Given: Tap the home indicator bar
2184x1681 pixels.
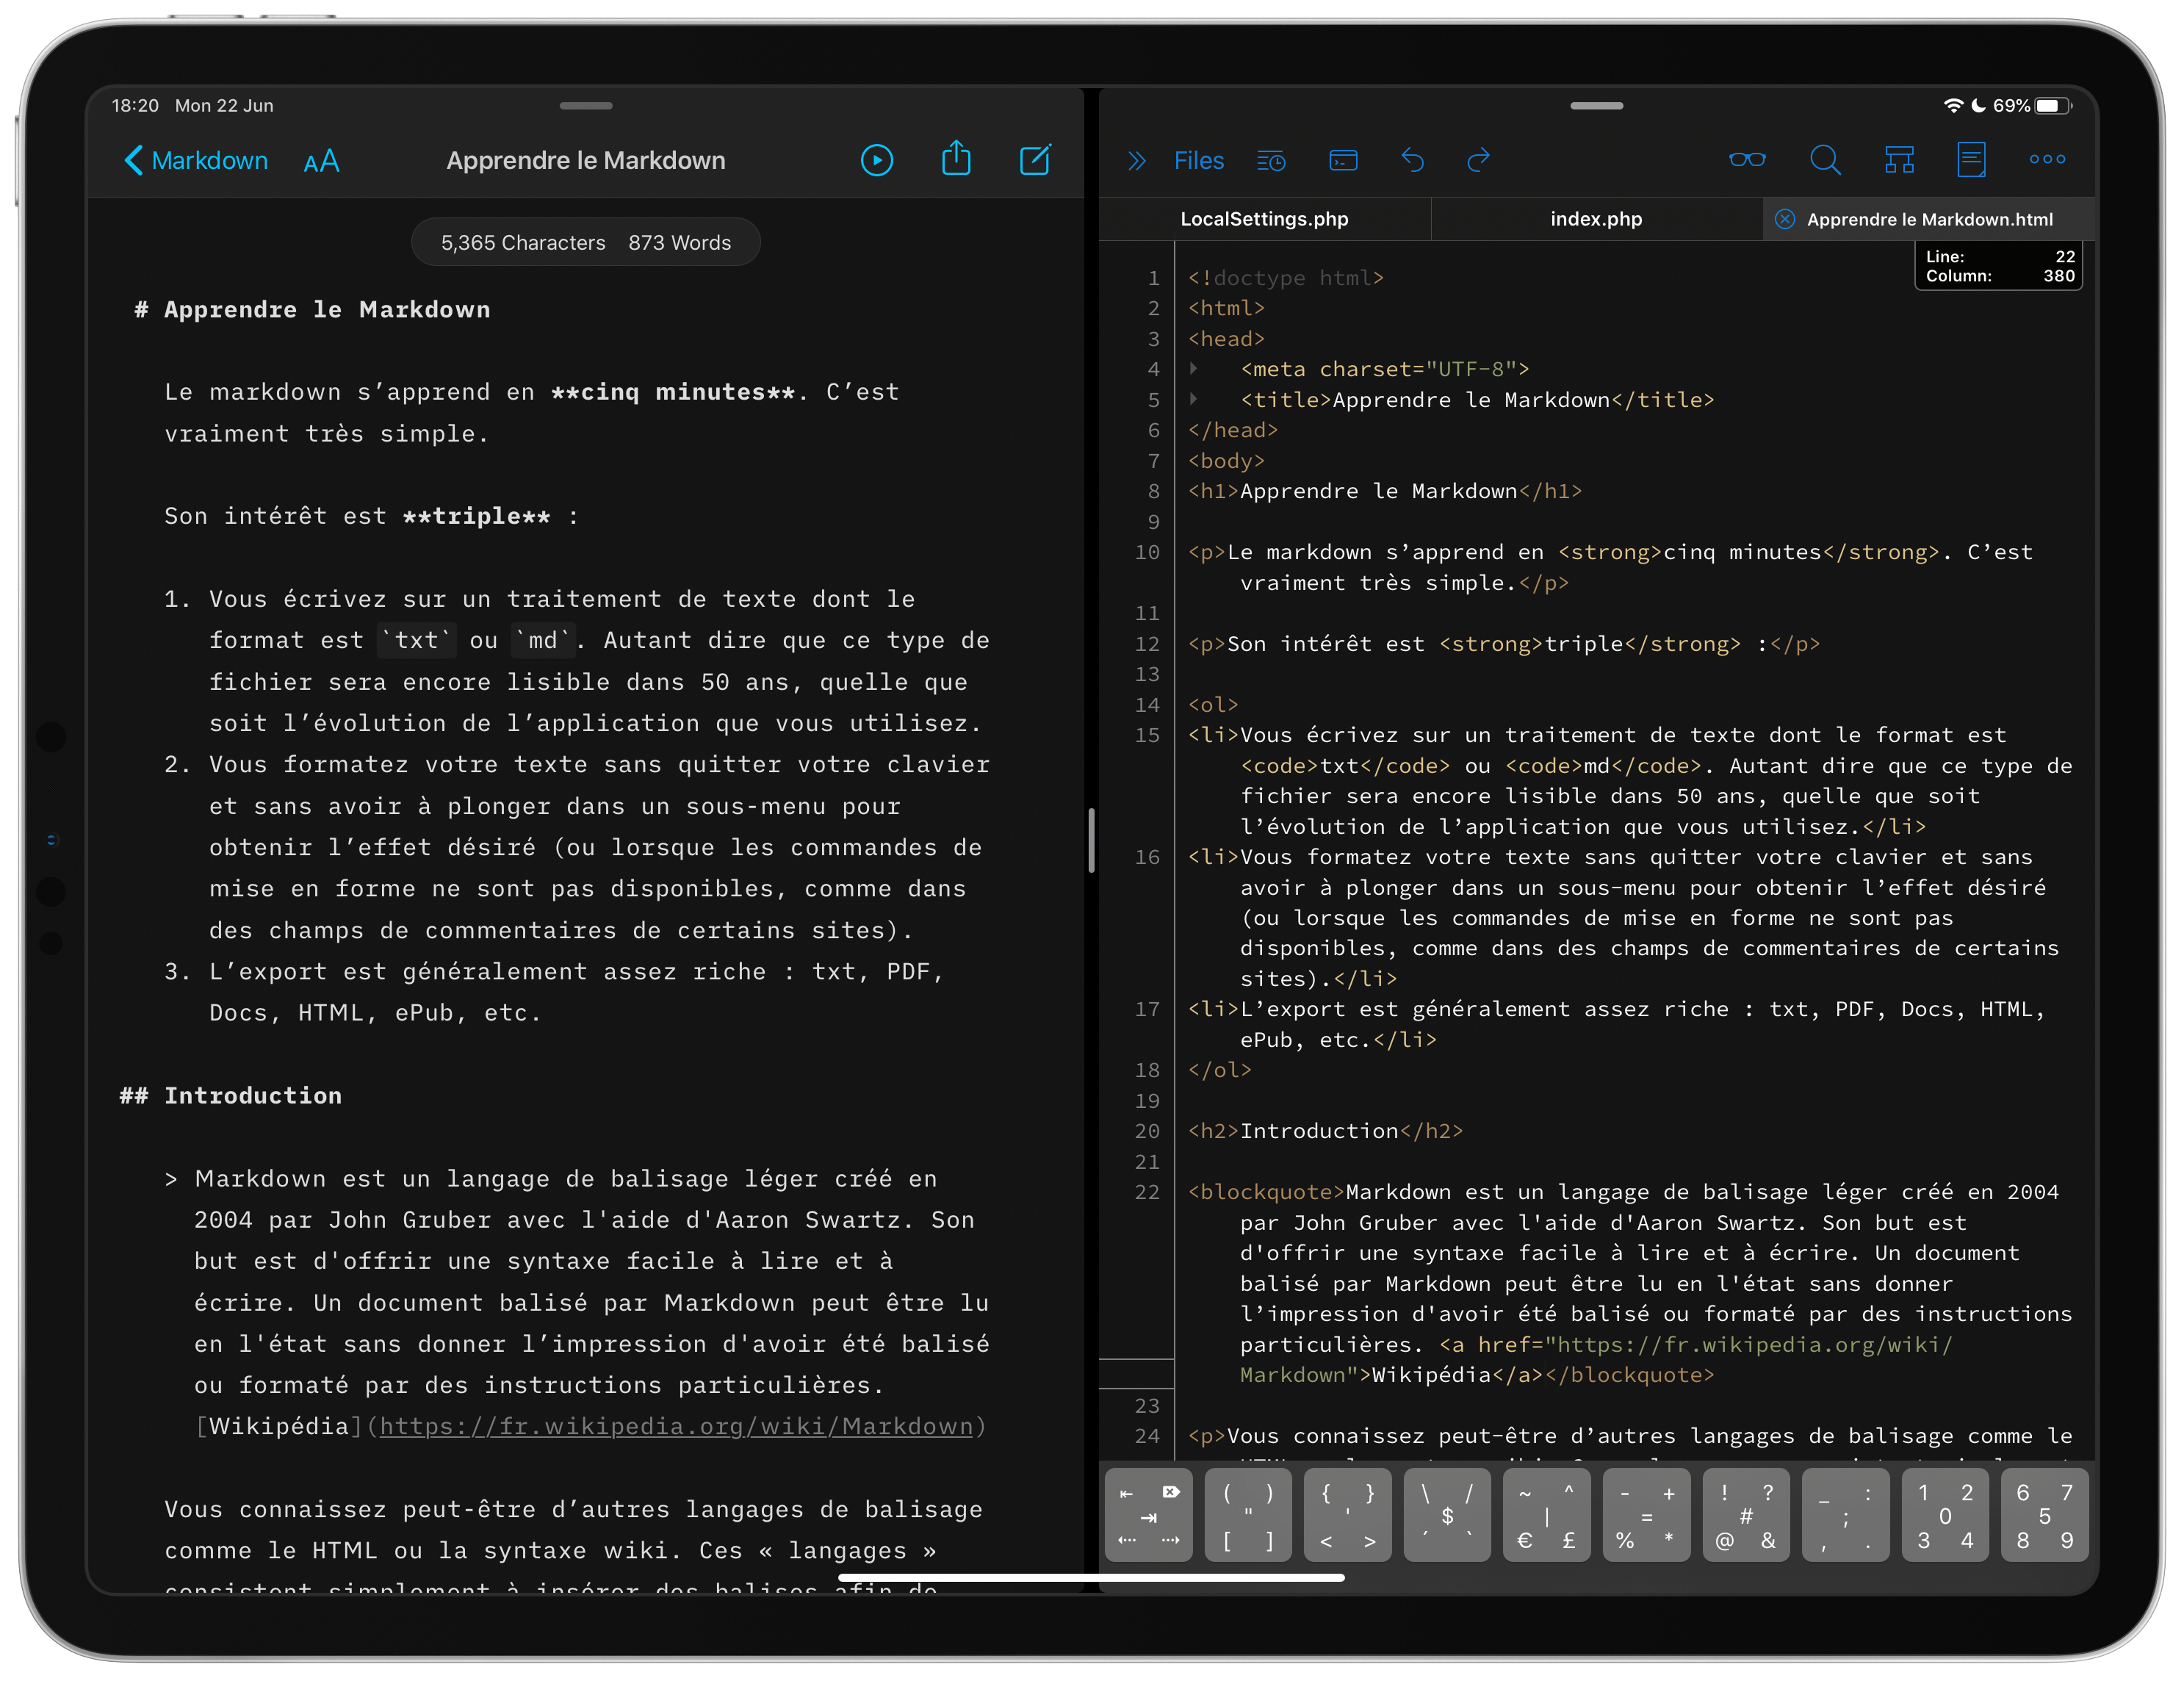Looking at the screenshot, I should pyautogui.click(x=1091, y=1578).
